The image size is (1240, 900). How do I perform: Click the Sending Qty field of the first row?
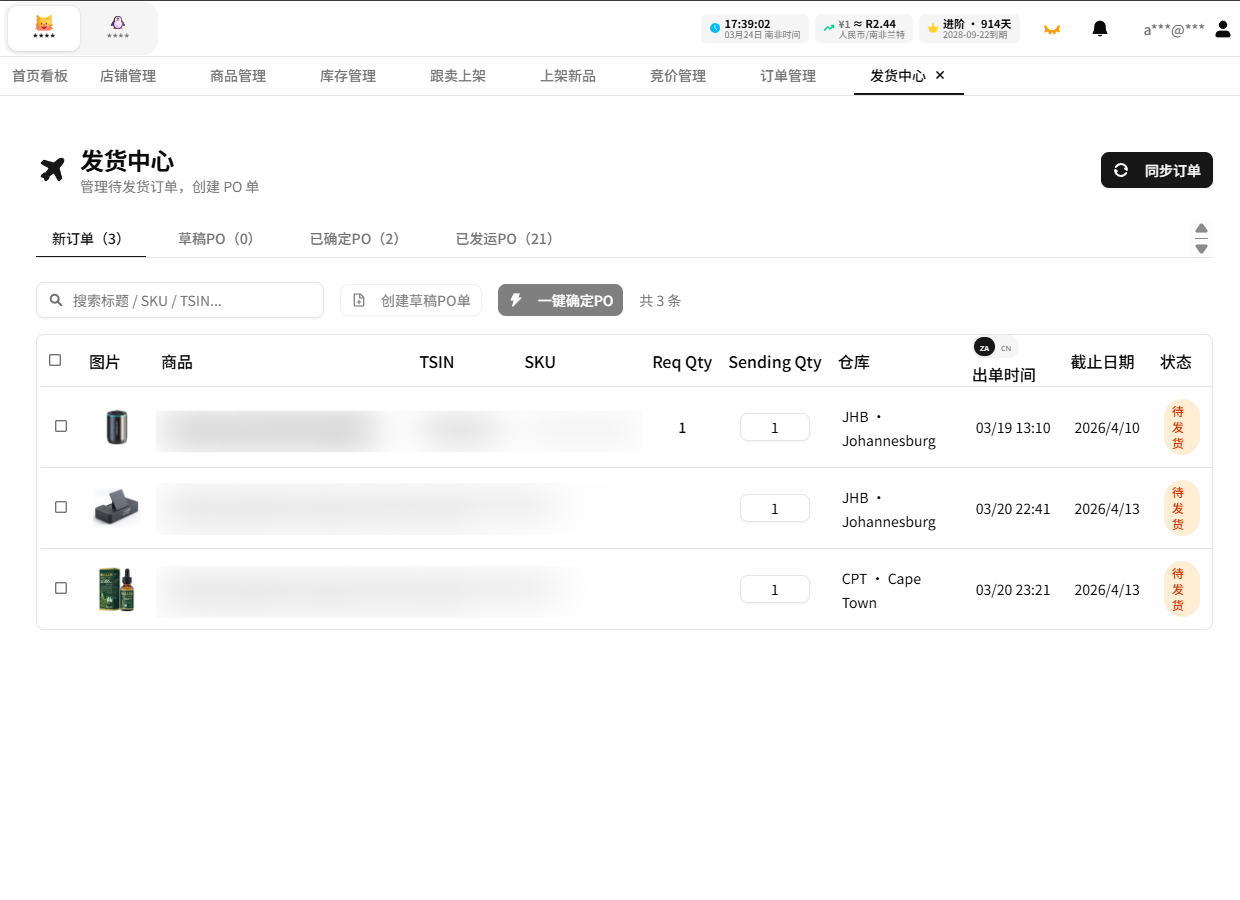pos(774,427)
